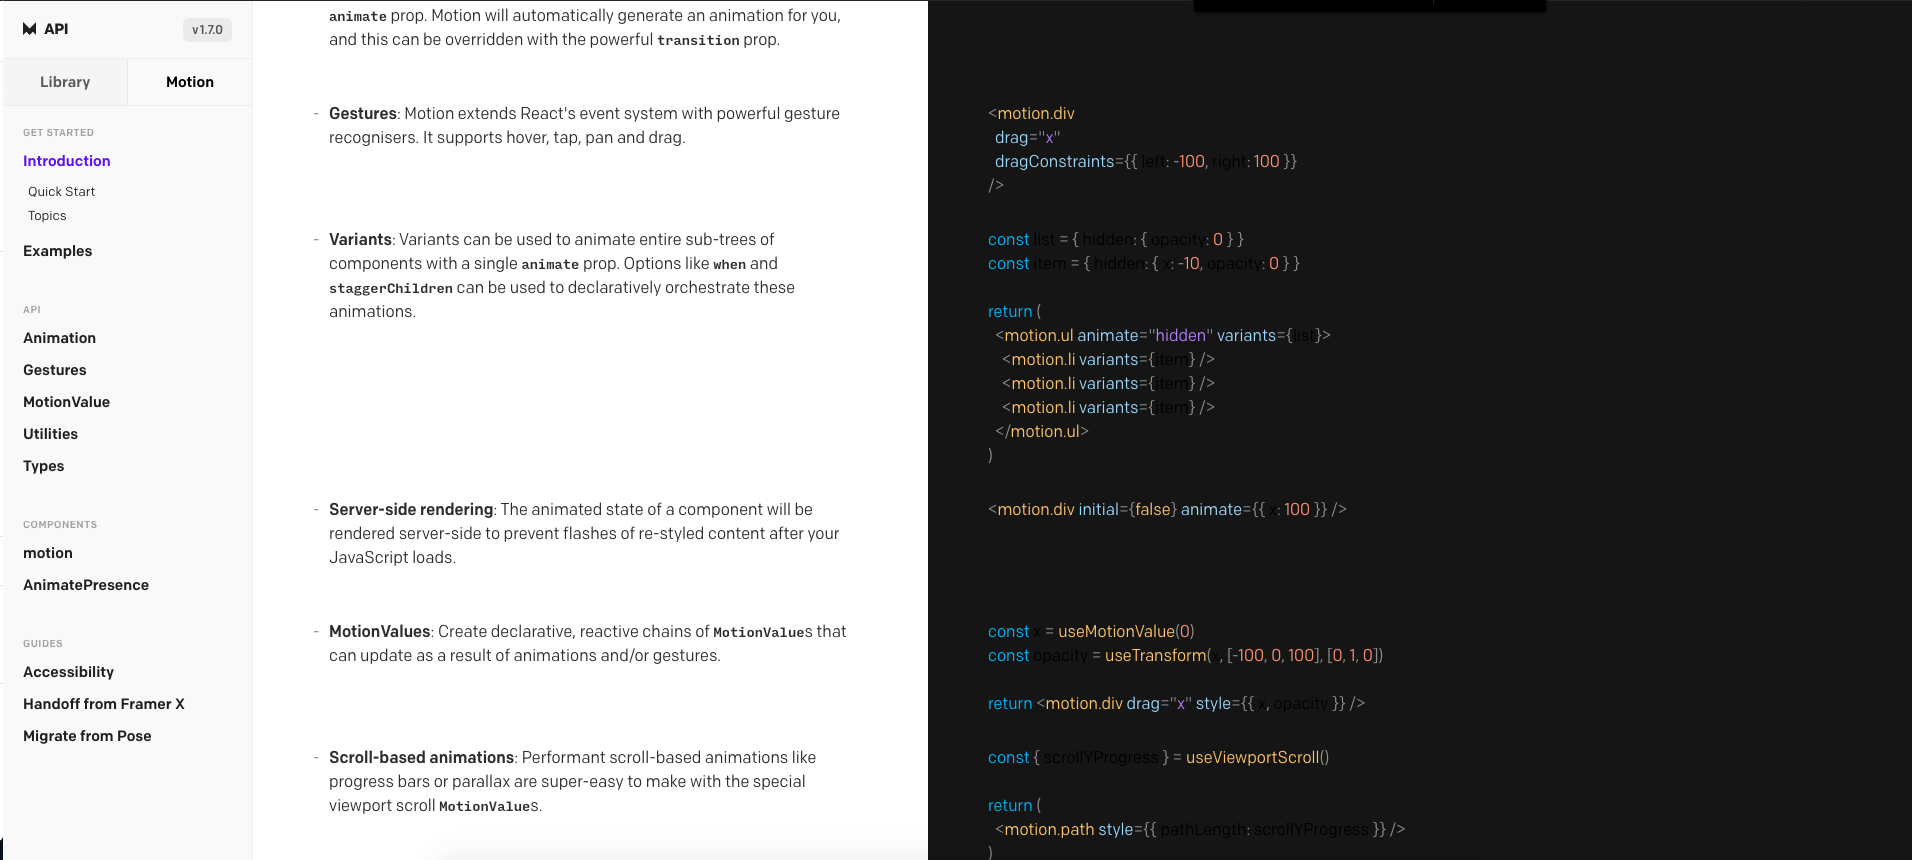Switch to the Motion tab
The width and height of the screenshot is (1912, 860).
pyautogui.click(x=189, y=81)
